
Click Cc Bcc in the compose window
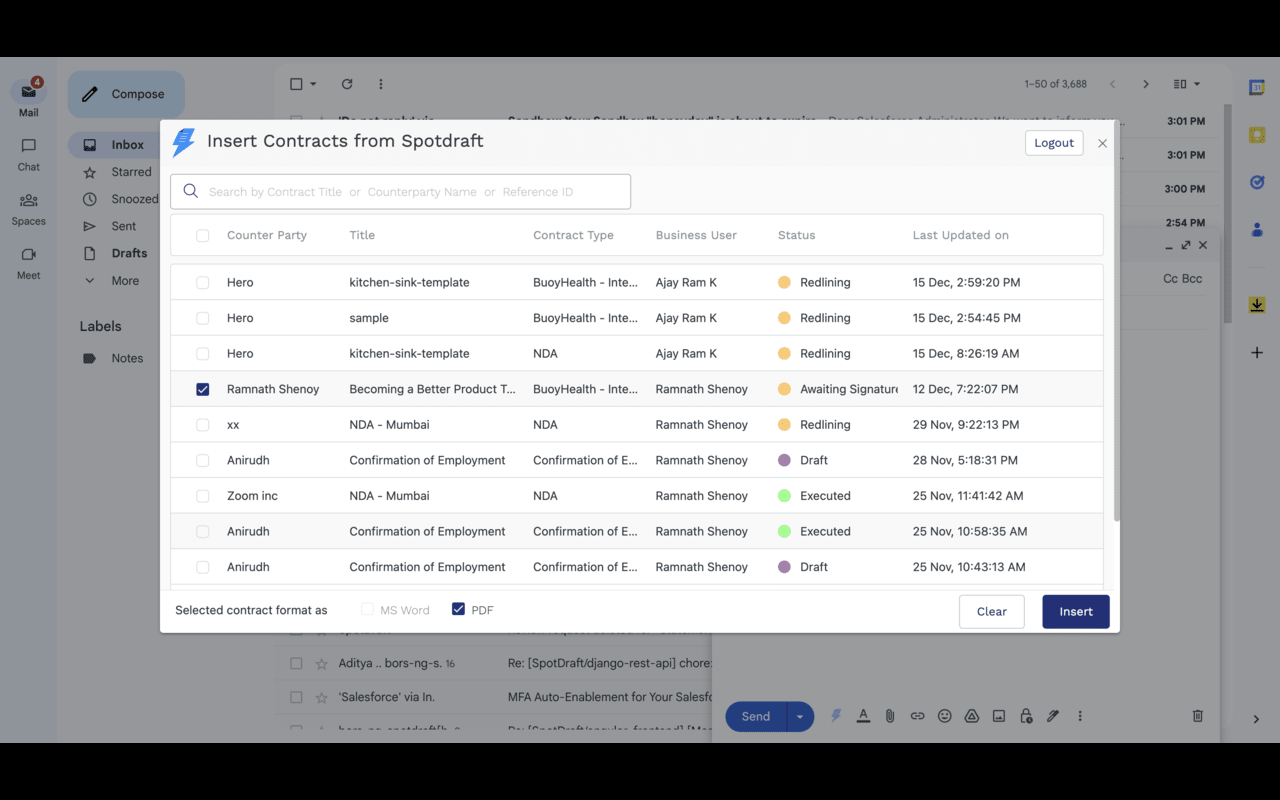(x=1183, y=279)
